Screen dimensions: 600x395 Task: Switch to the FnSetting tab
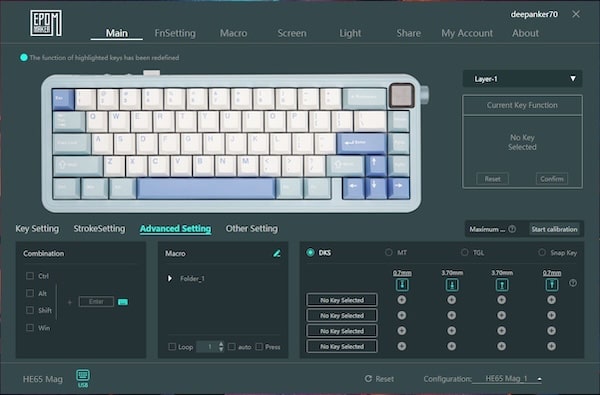175,33
